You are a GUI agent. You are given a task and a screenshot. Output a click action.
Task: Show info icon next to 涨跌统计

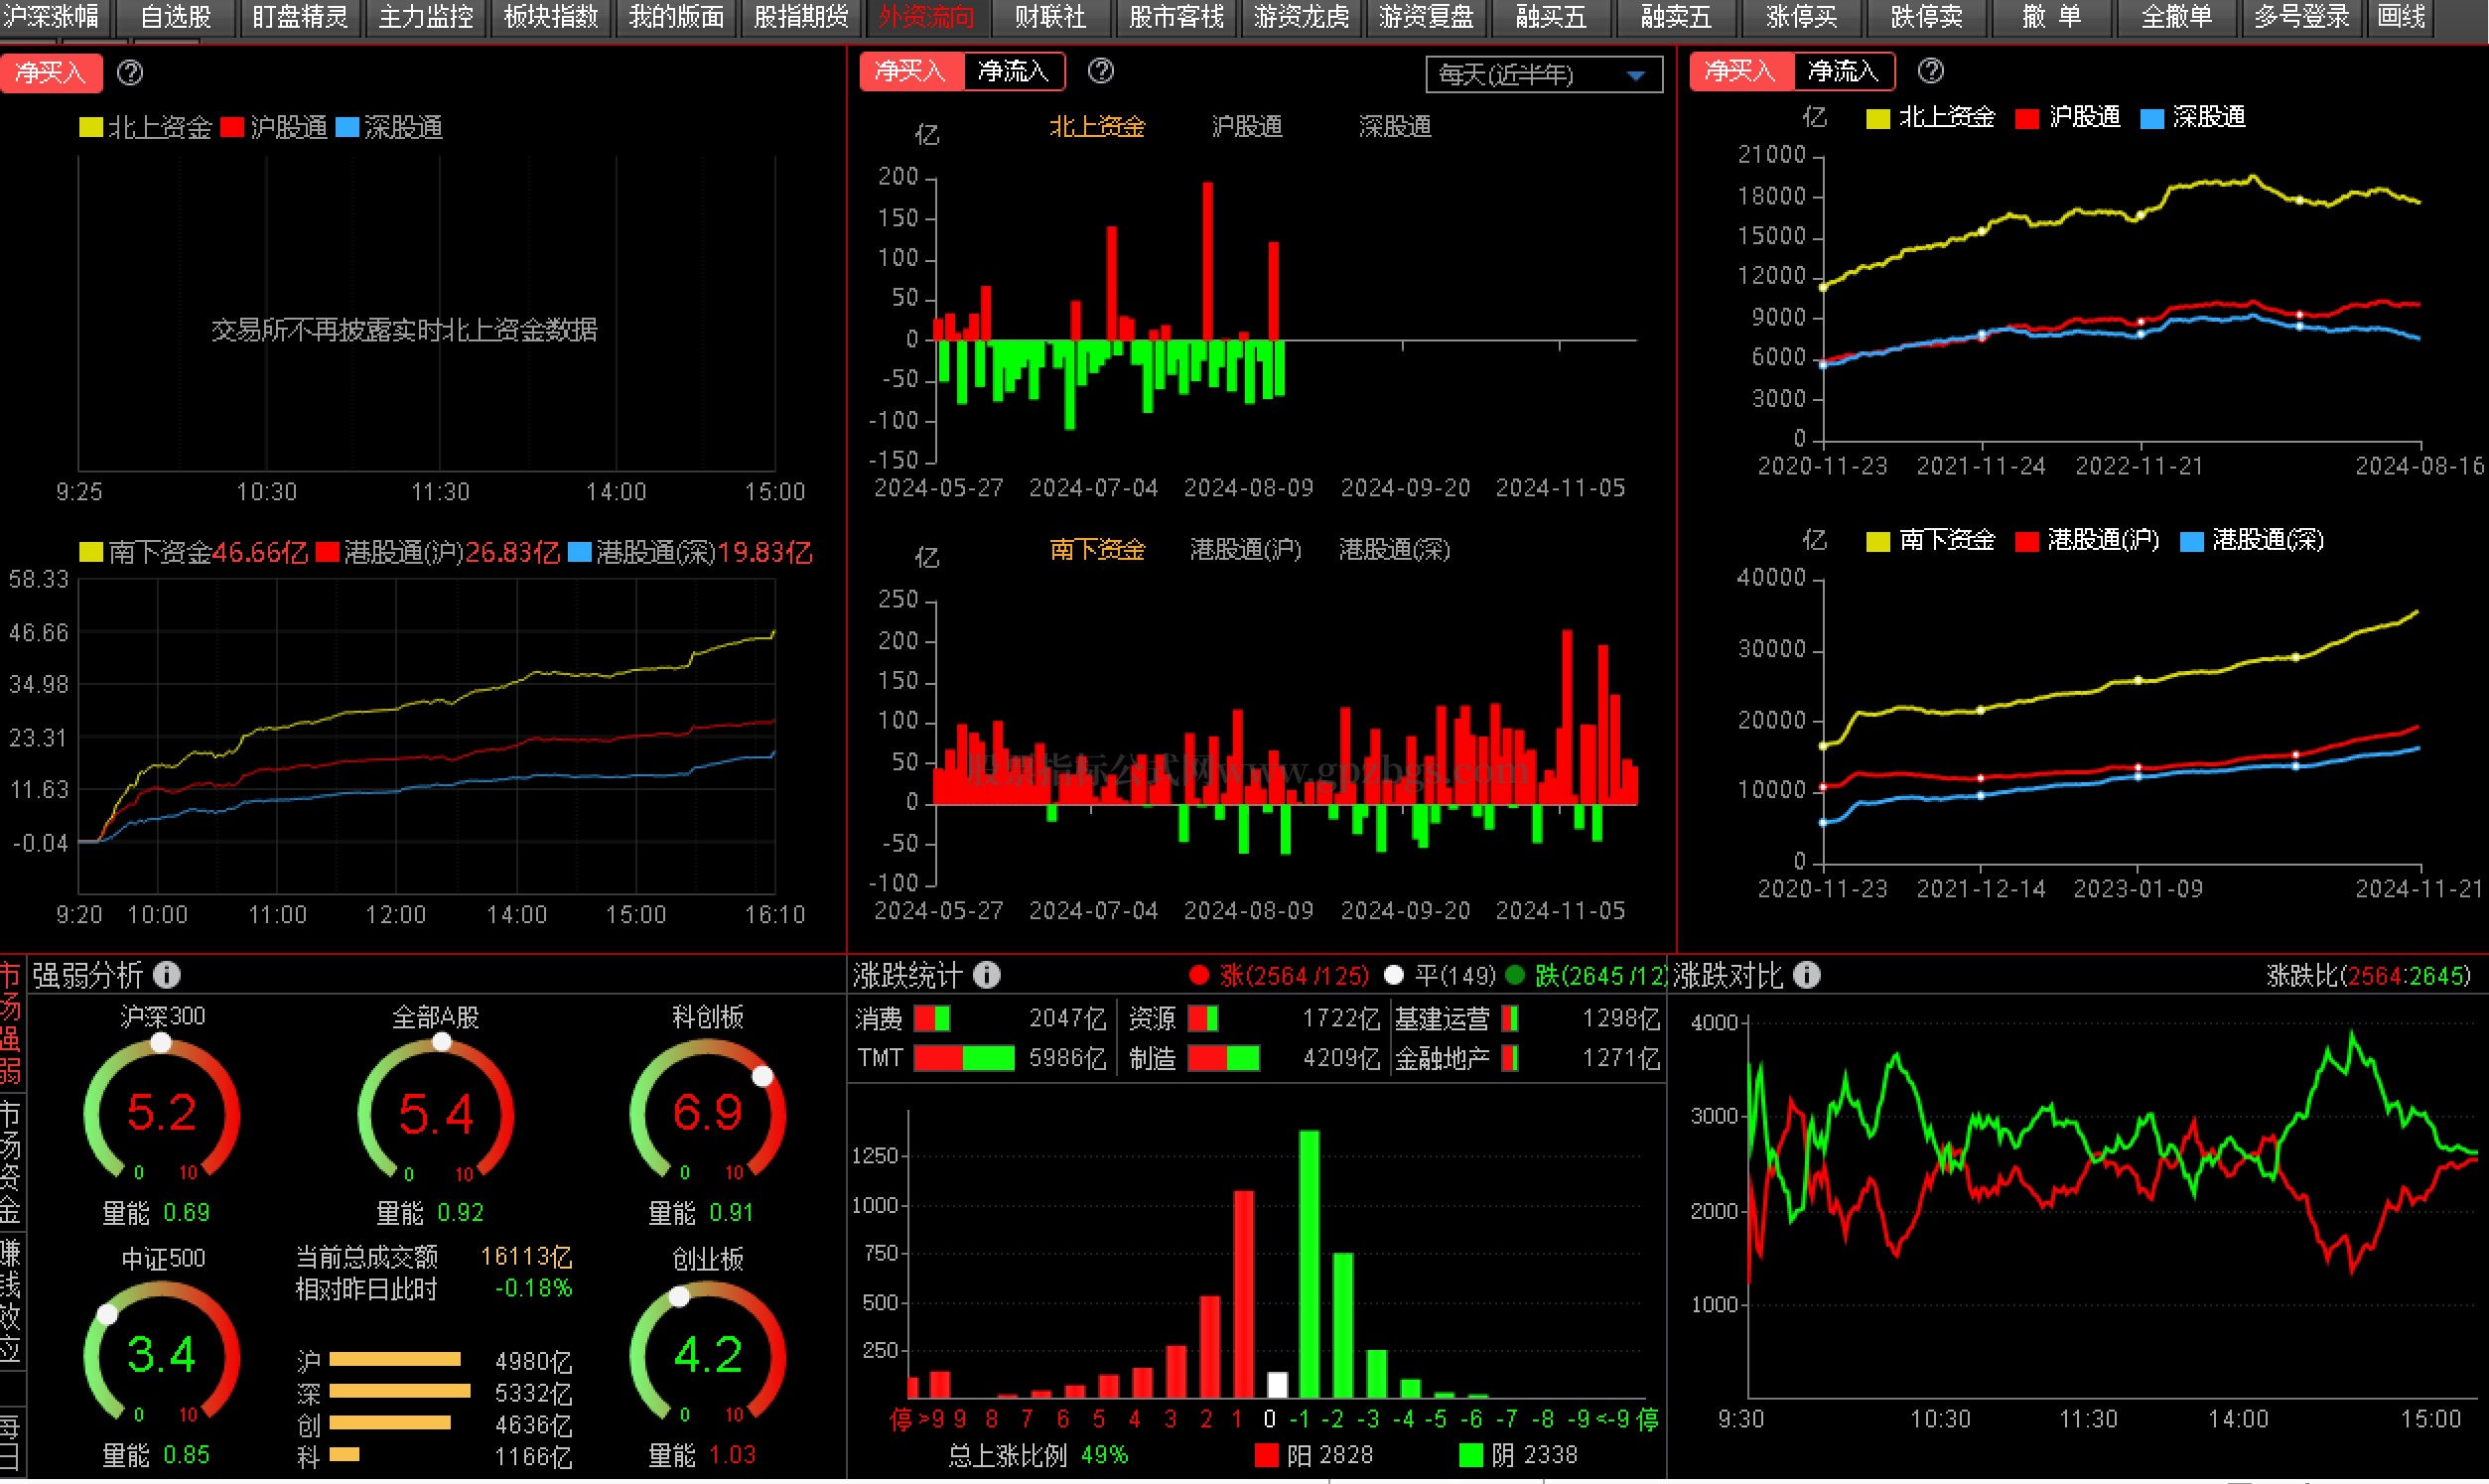tap(987, 974)
